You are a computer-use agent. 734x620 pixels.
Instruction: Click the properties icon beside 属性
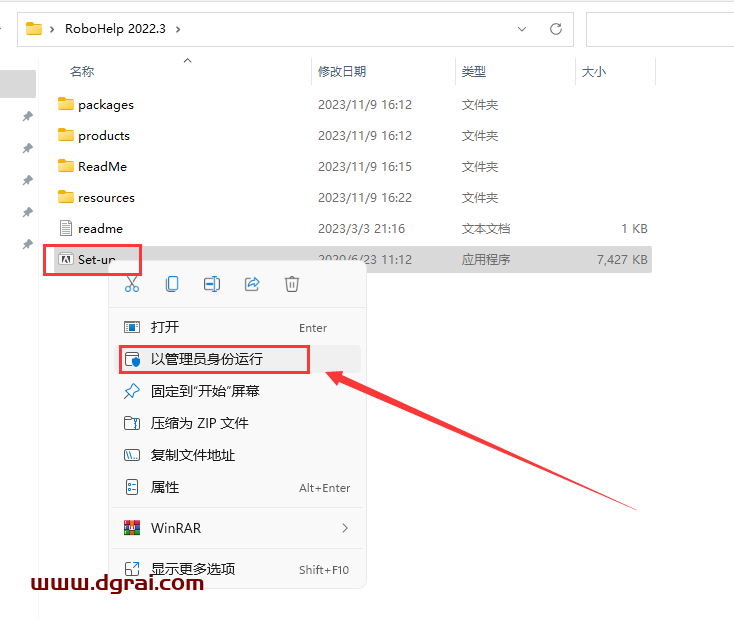point(132,487)
